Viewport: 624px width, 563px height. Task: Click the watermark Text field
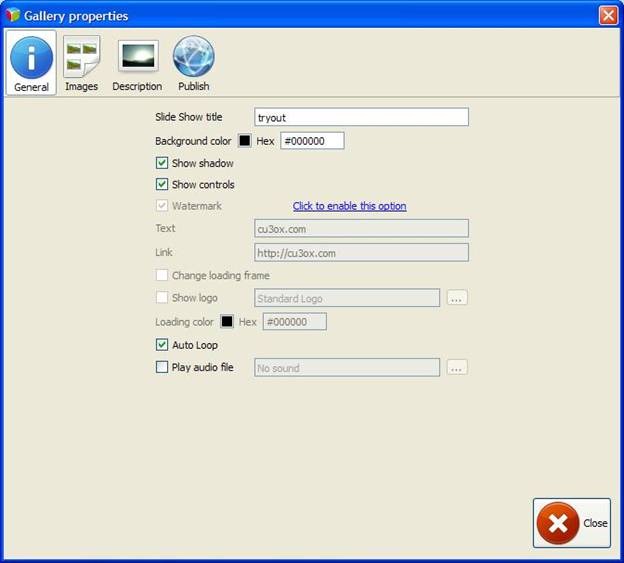click(361, 228)
